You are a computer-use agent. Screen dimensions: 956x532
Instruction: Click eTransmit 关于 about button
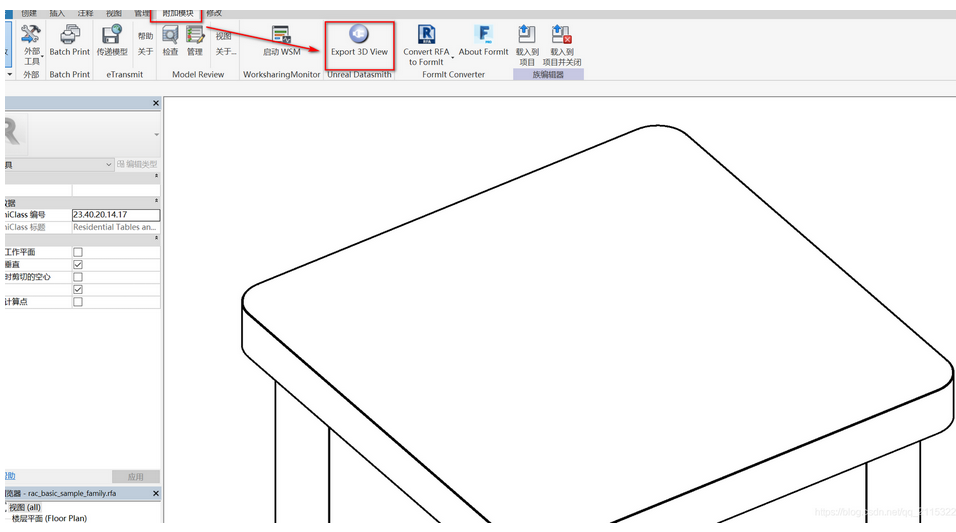(x=145, y=52)
